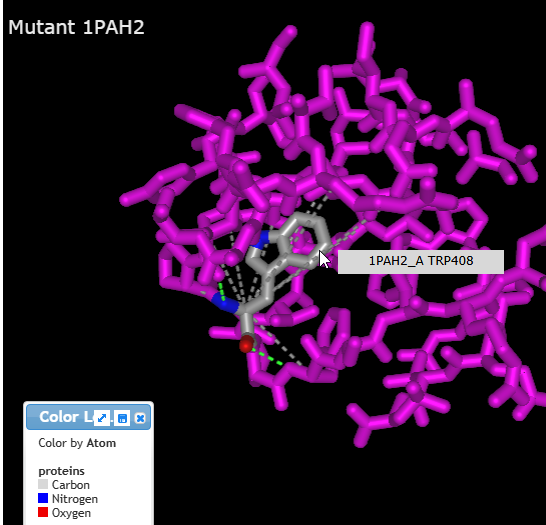This screenshot has height=525, width=546.
Task: Click the Carbon legend label
Action: 71,485
